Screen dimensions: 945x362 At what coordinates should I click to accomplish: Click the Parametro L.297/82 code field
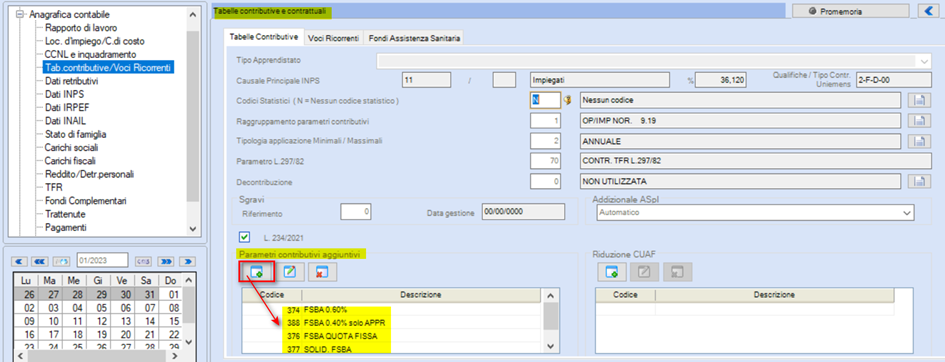pos(545,161)
